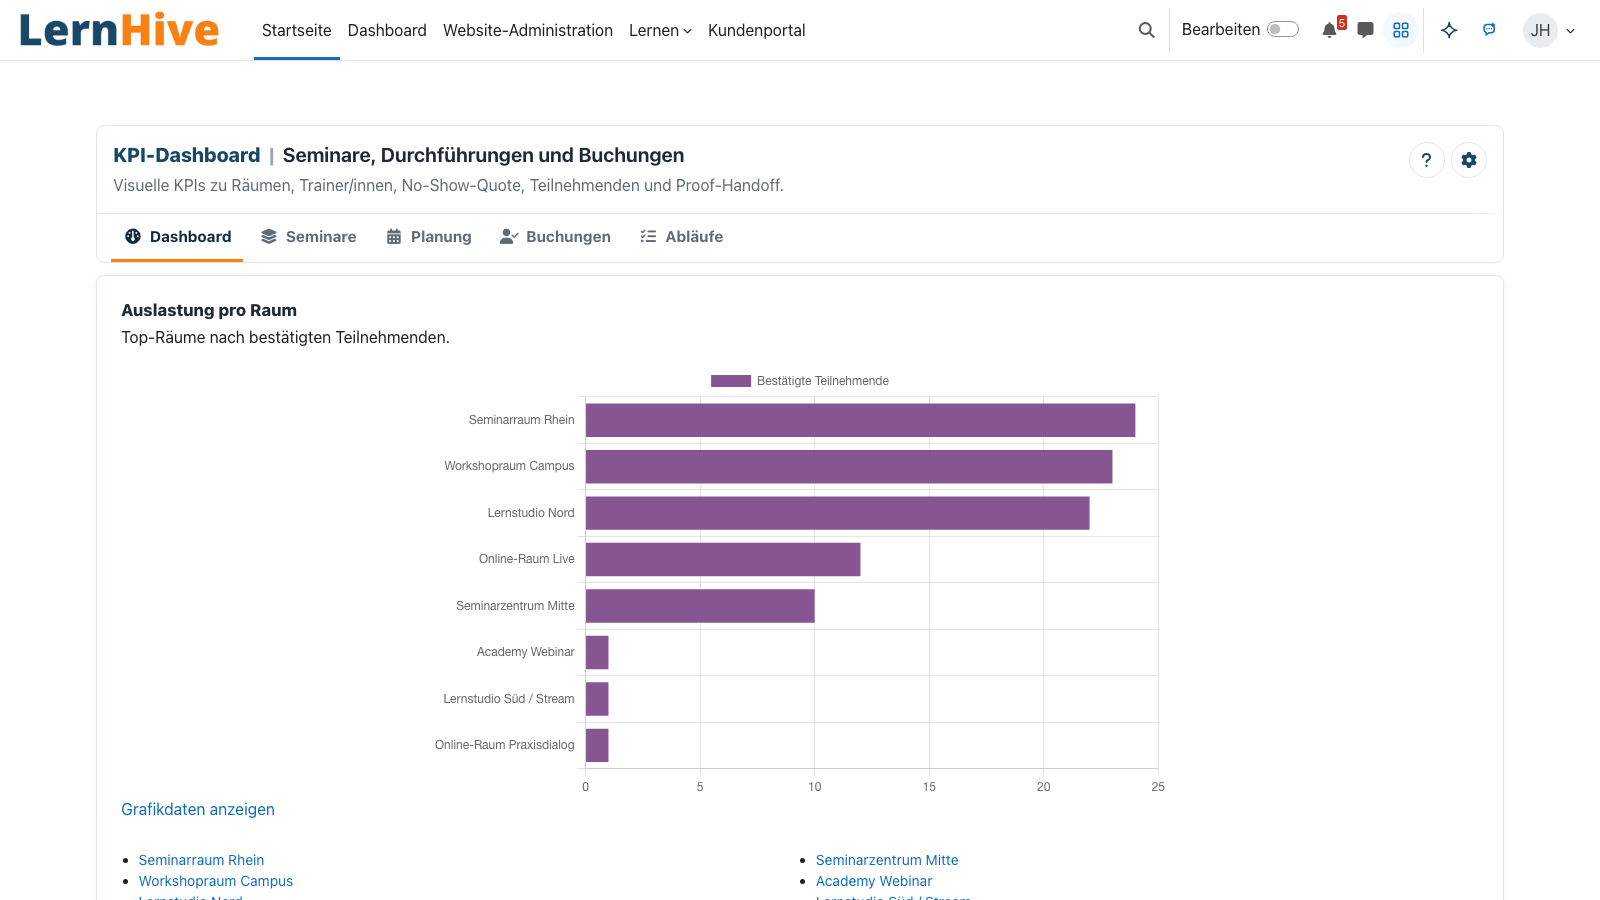Viewport: 1600px width, 900px height.
Task: Open the messages speech bubble icon
Action: coord(1365,30)
